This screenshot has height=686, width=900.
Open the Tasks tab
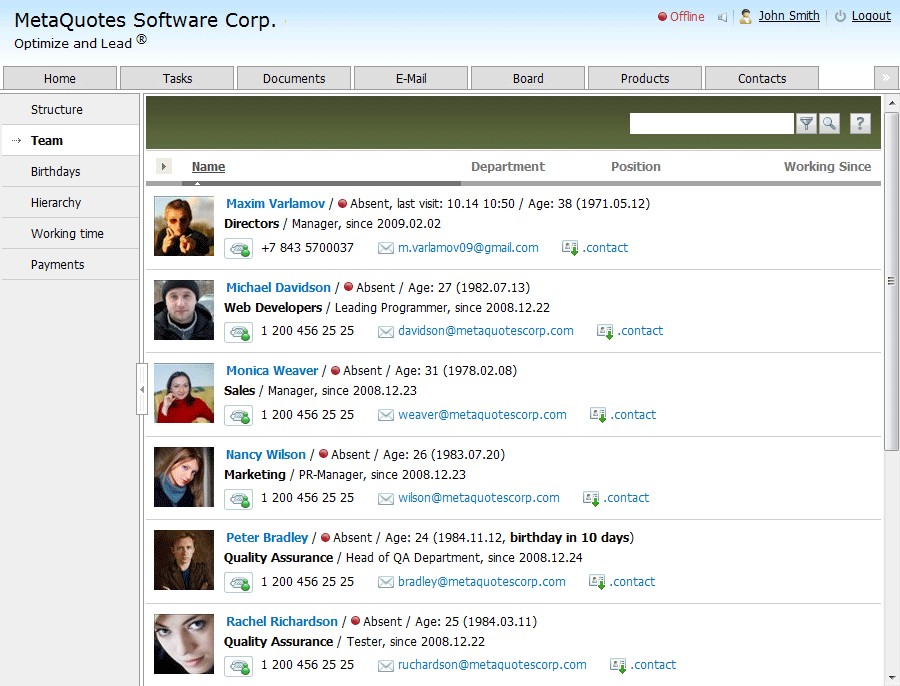(177, 78)
